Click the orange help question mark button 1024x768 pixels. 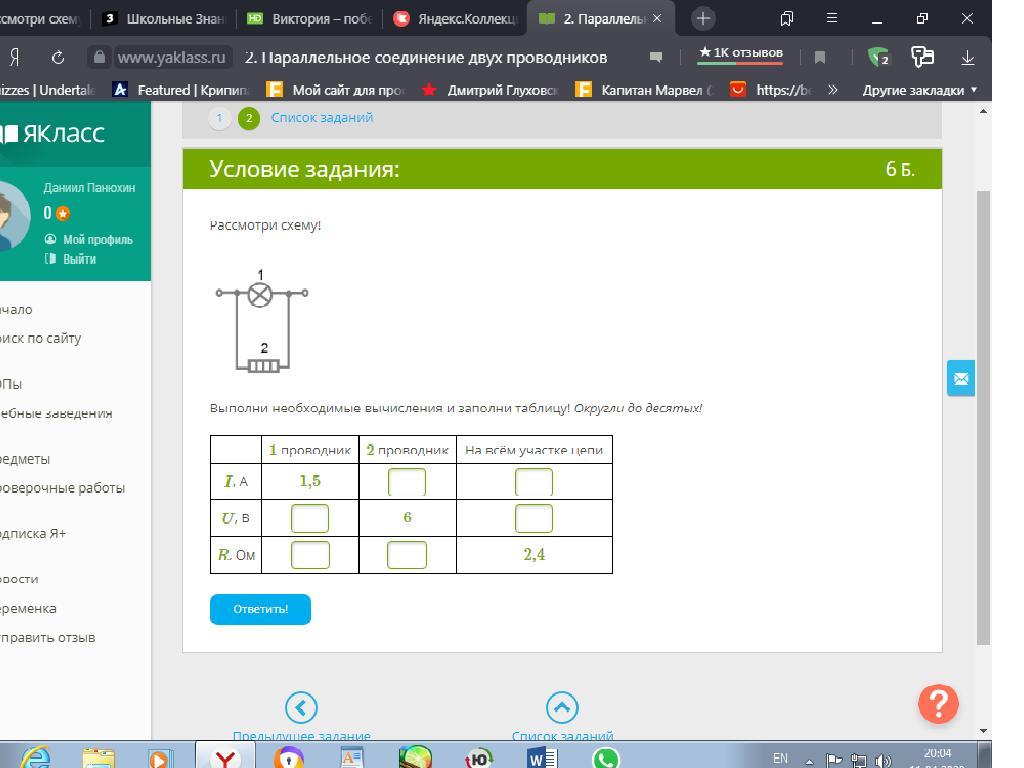[x=938, y=704]
